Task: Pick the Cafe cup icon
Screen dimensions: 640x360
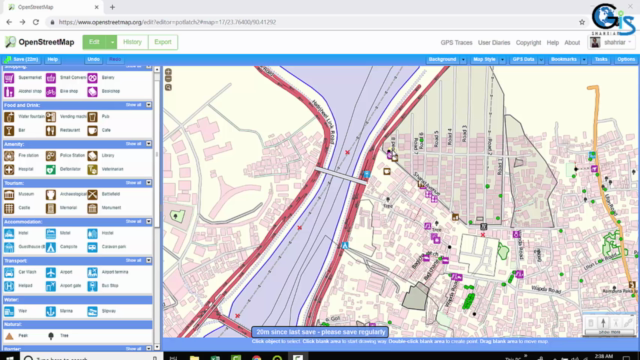Action: (92, 131)
